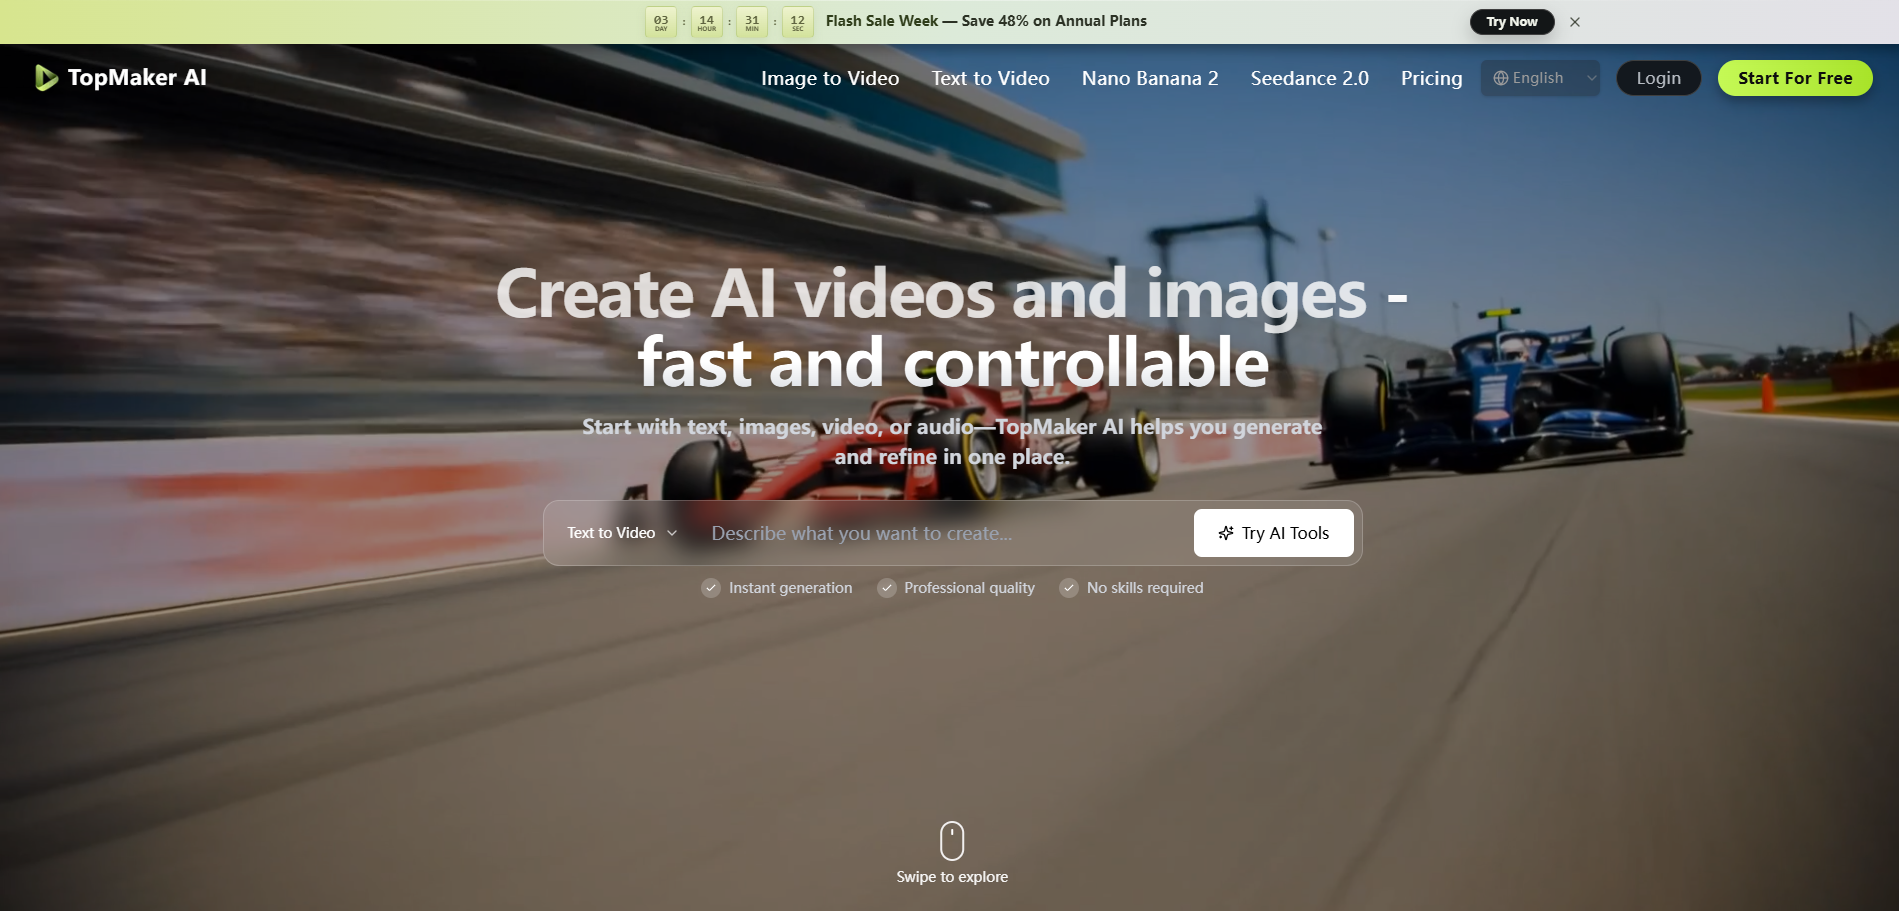The image size is (1899, 911).
Task: Navigate to the Pricing page
Action: coord(1431,78)
